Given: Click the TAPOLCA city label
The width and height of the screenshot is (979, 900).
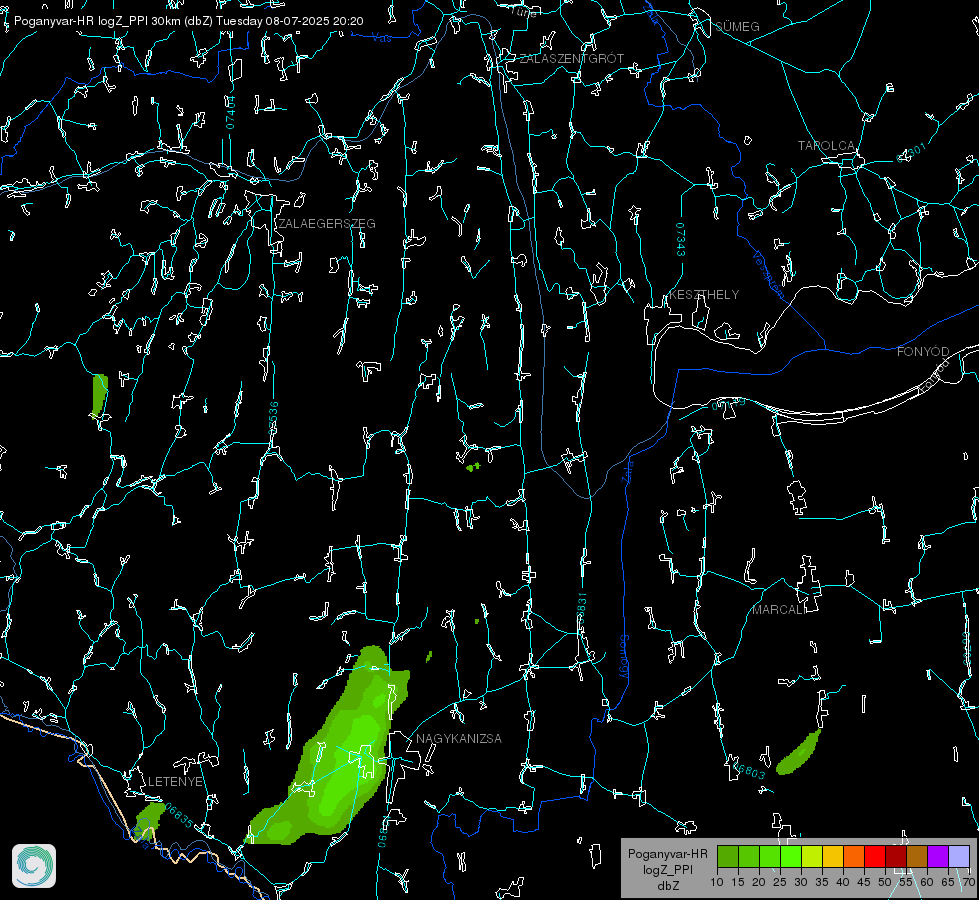Looking at the screenshot, I should [x=826, y=146].
